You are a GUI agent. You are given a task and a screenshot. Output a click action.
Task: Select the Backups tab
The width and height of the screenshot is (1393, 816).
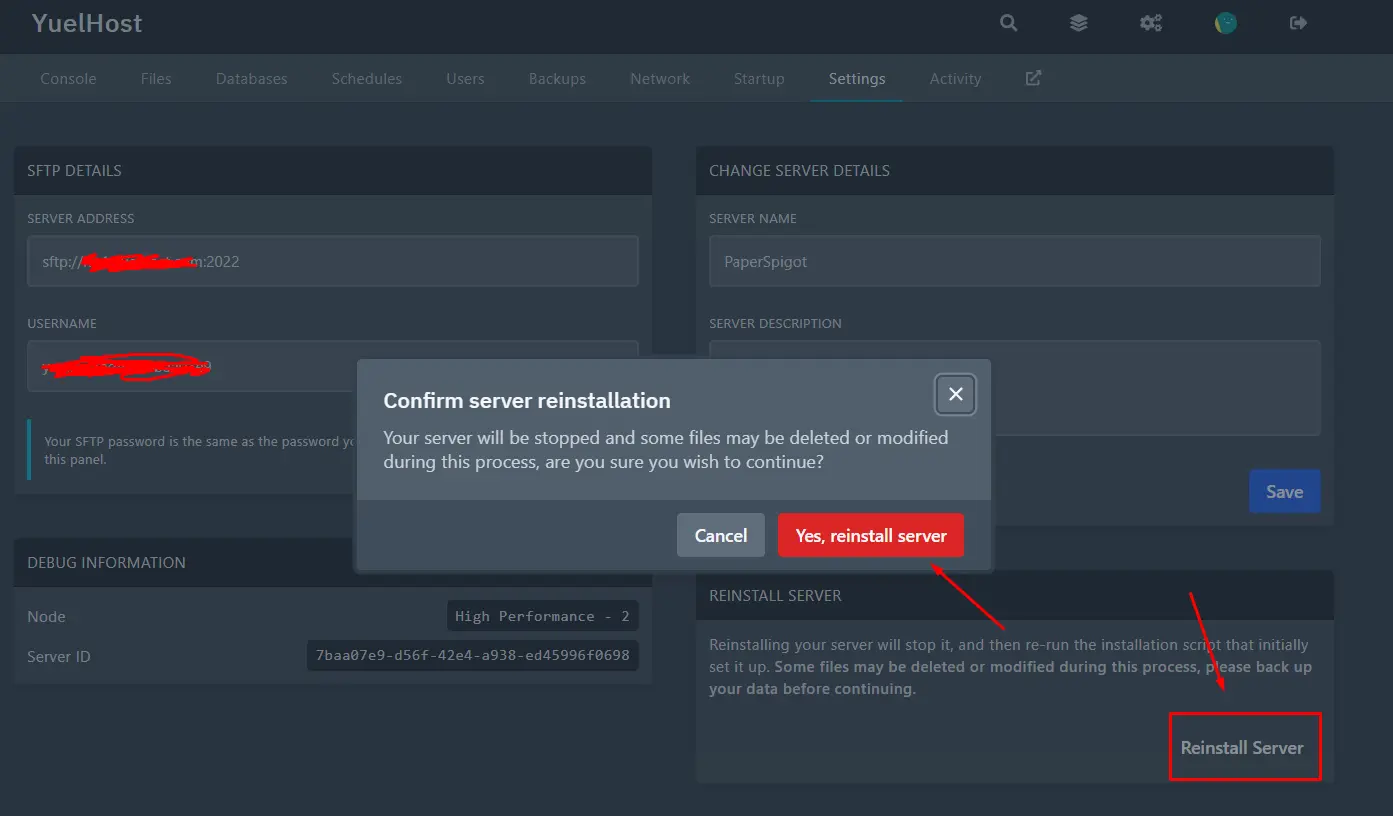click(557, 79)
